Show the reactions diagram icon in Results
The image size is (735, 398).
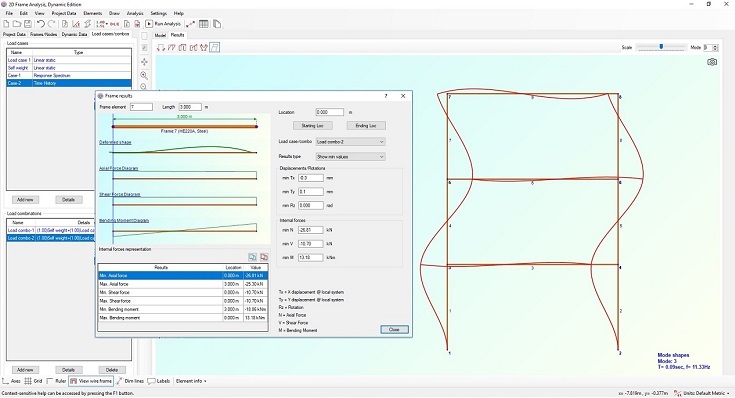click(161, 47)
